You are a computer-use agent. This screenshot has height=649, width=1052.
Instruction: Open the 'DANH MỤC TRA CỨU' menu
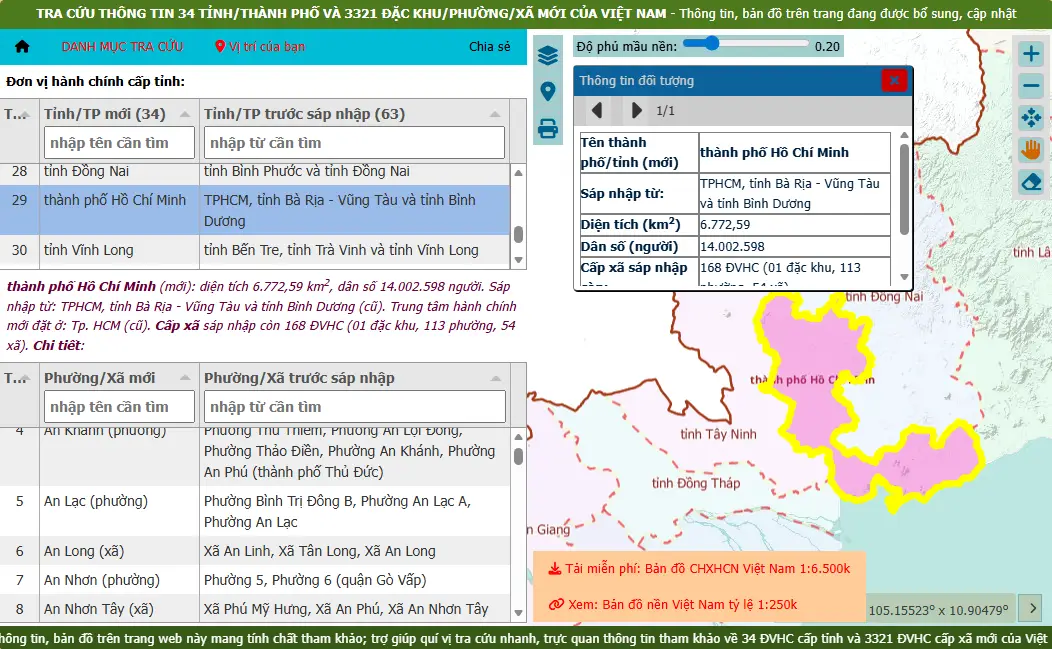pos(122,47)
